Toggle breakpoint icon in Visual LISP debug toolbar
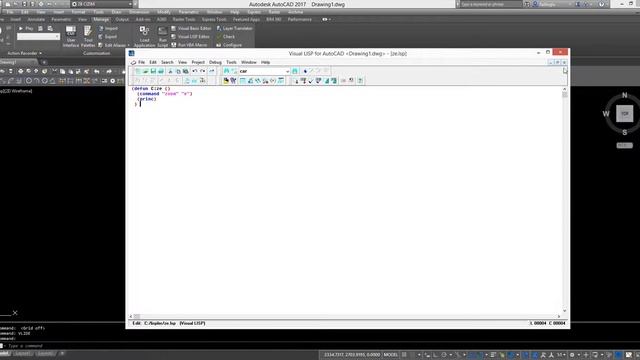Screen dimensions: 640x360 pyautogui.click(x=187, y=81)
